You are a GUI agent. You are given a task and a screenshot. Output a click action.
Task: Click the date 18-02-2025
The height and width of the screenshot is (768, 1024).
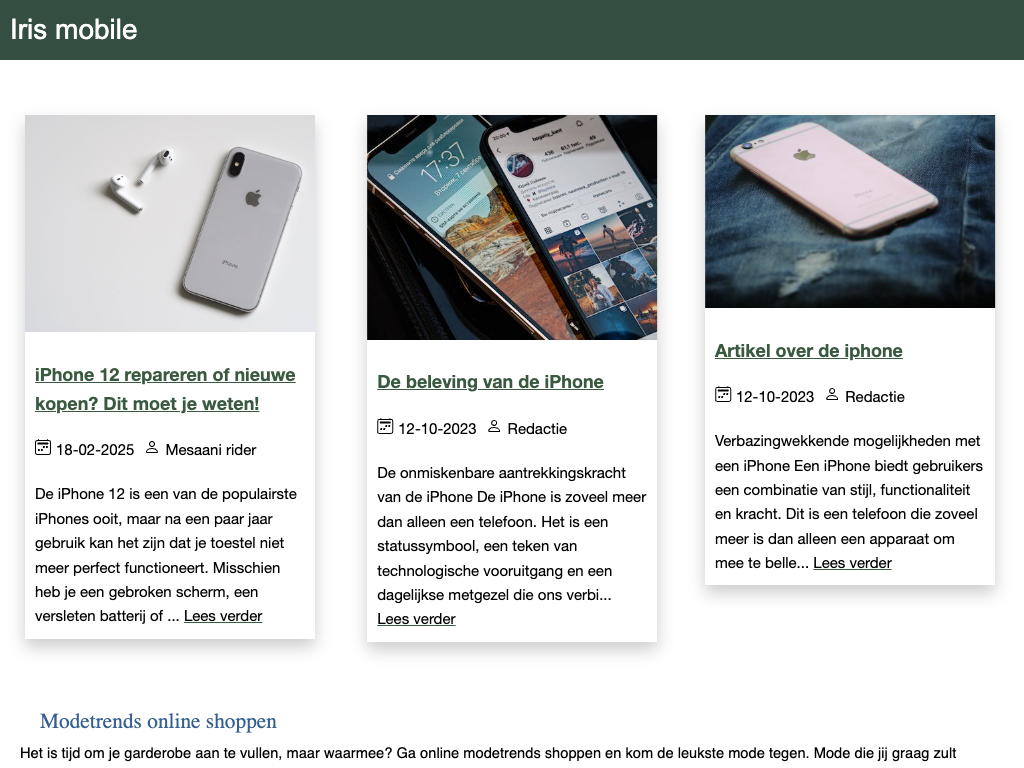pos(95,450)
